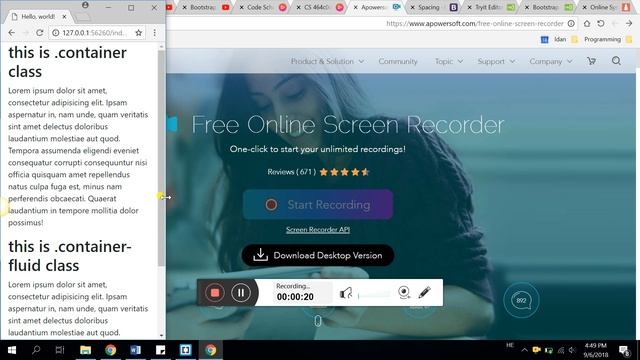This screenshot has height=360, width=640.
Task: Click the Home icon in right browser
Action: pyautogui.click(x=587, y=24)
